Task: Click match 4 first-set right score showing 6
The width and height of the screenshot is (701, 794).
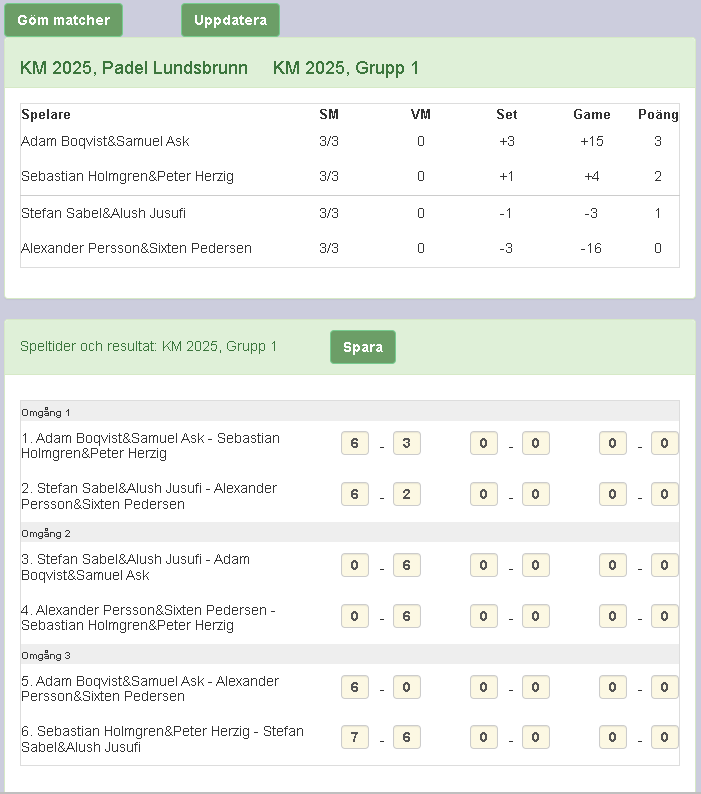Action: click(x=406, y=616)
